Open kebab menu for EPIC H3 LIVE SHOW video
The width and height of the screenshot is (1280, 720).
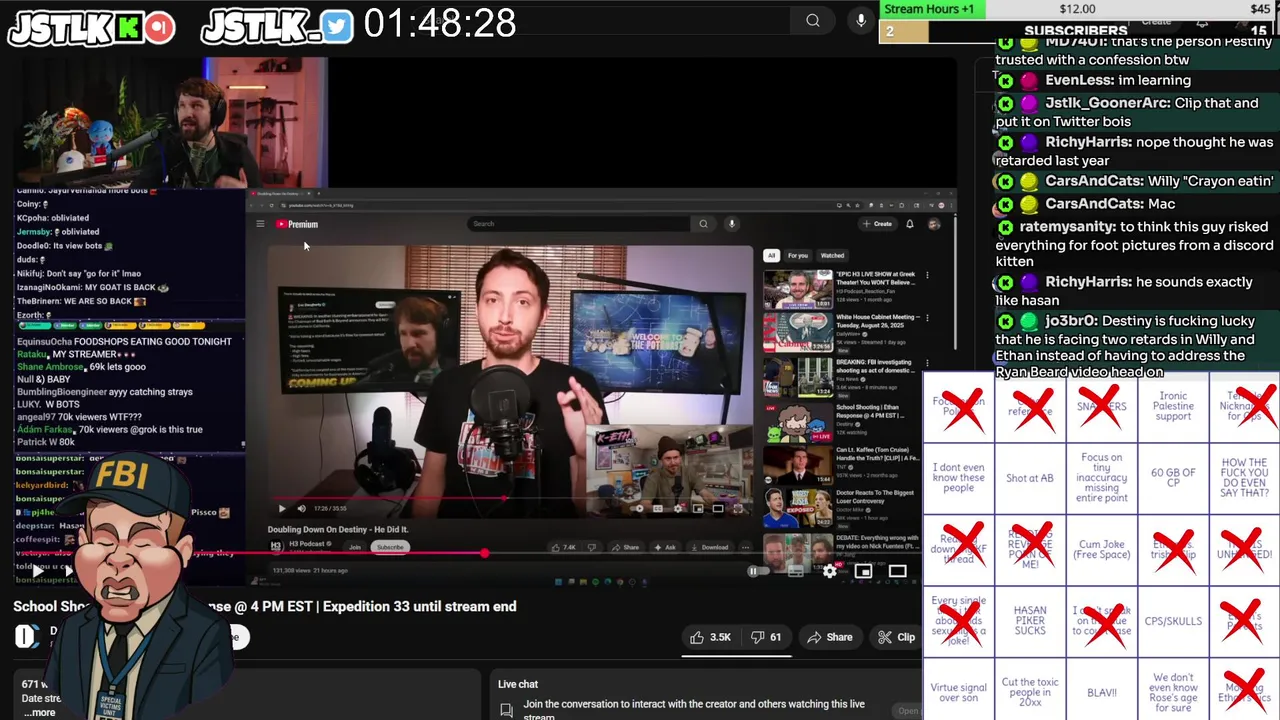[x=927, y=275]
